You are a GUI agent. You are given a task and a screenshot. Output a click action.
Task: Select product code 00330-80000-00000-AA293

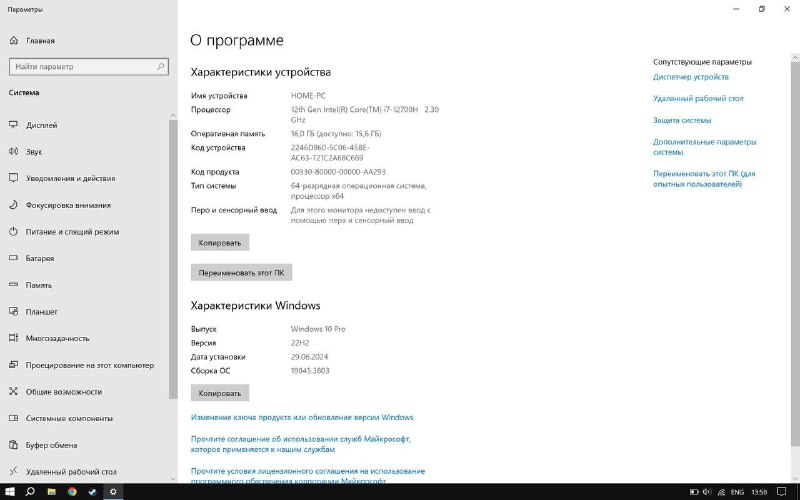[338, 172]
